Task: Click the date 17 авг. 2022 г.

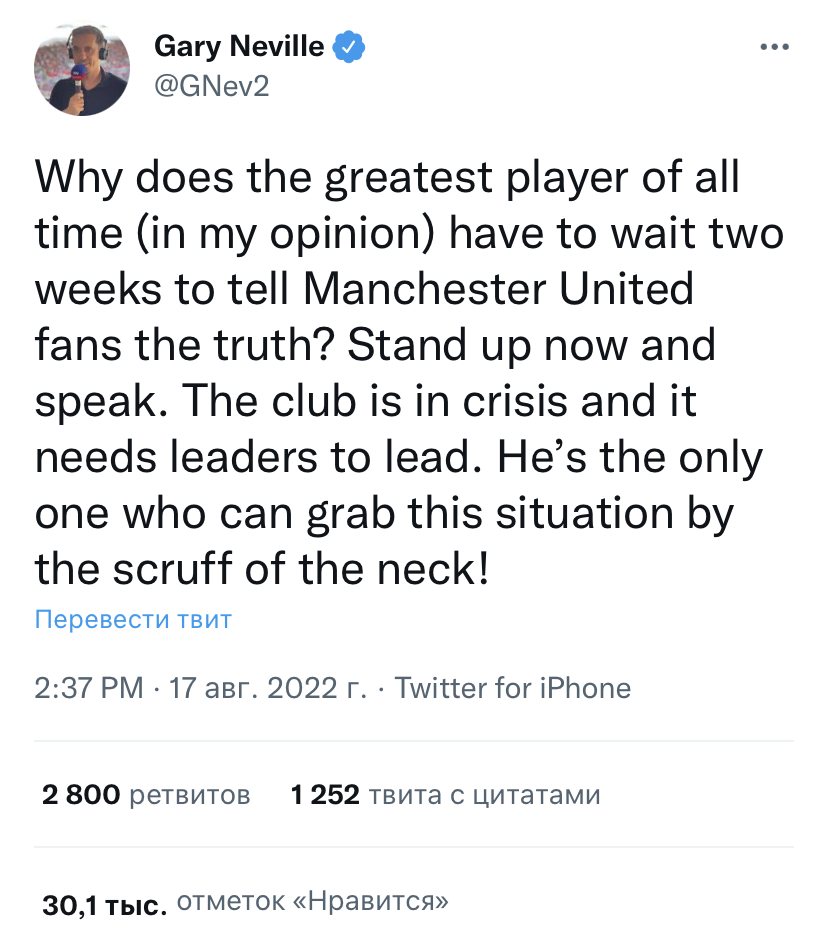Action: 268,688
